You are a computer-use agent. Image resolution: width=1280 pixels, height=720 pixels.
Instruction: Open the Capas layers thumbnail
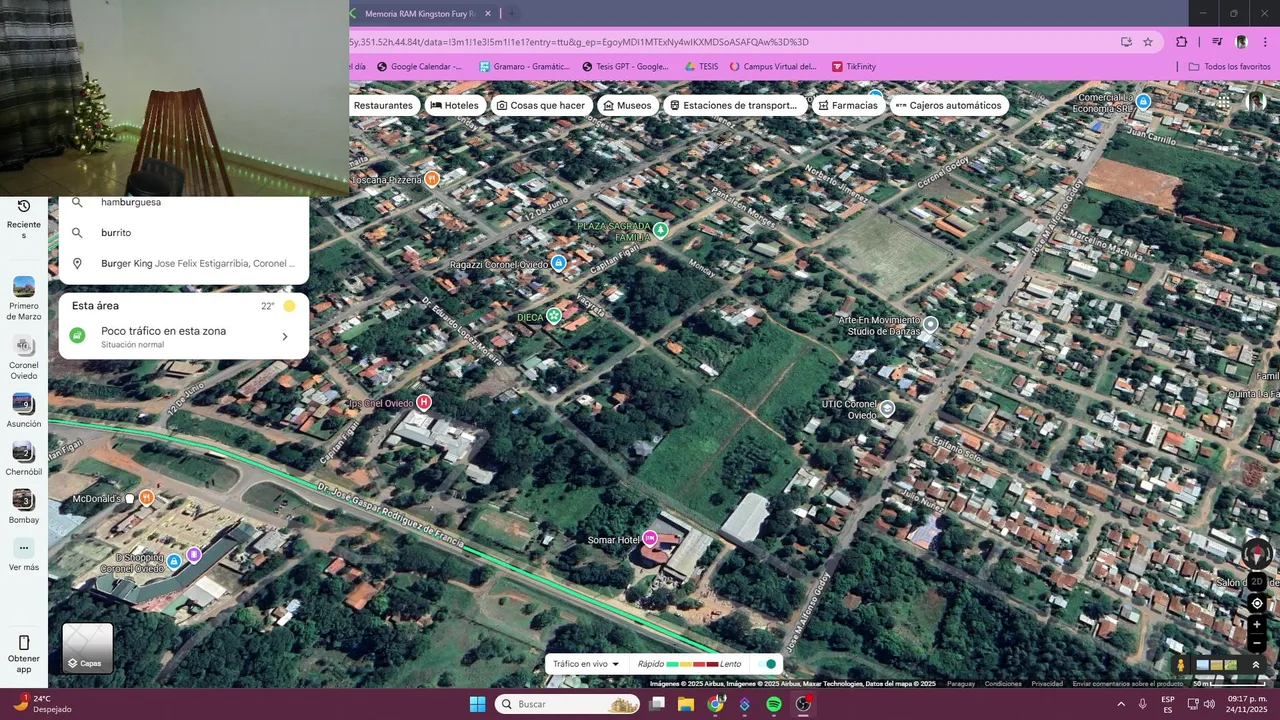coord(88,648)
